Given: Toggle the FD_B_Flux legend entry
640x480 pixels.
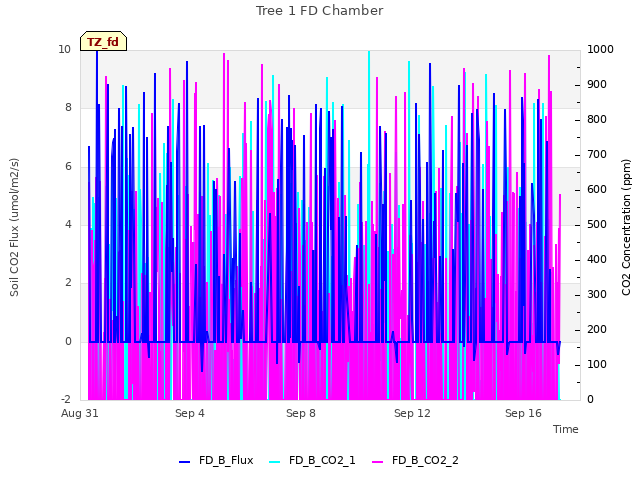Looking at the screenshot, I should pos(216,460).
